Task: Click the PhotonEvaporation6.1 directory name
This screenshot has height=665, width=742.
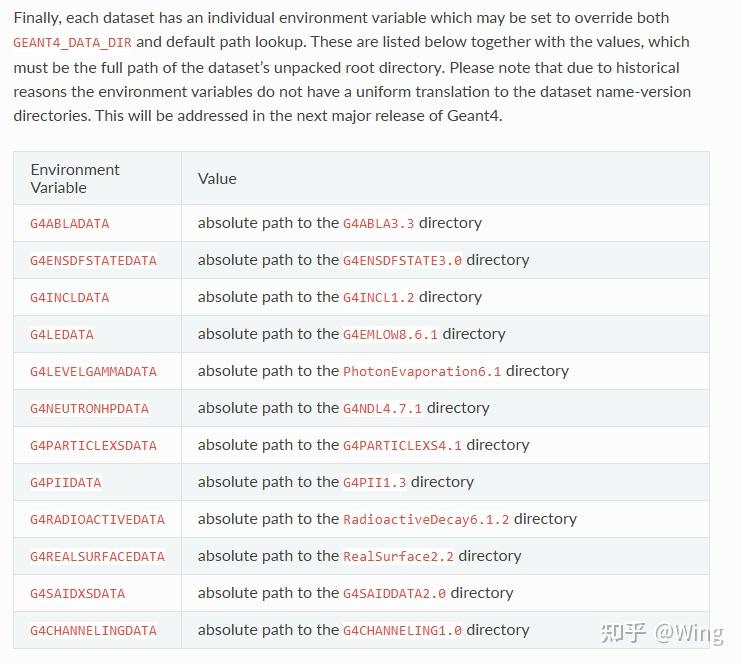Action: [x=422, y=371]
